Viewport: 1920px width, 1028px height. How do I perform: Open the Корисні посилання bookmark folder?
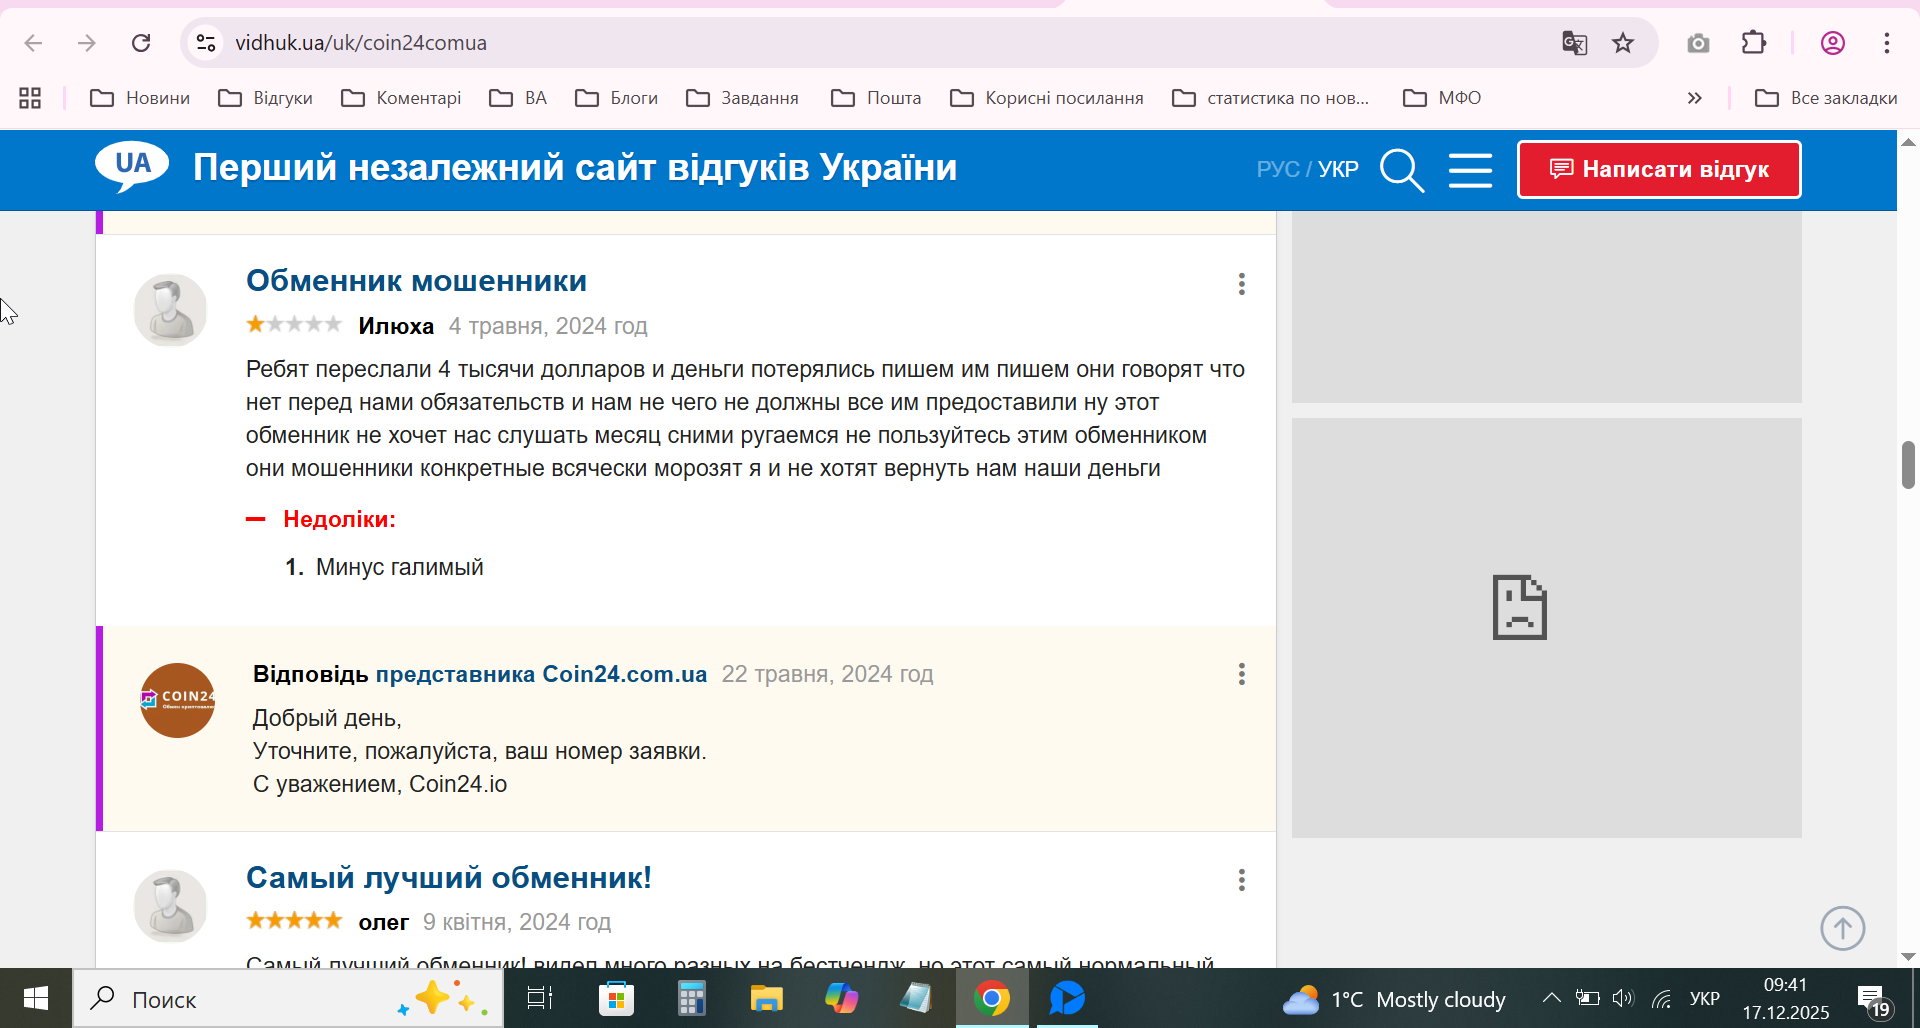1047,98
